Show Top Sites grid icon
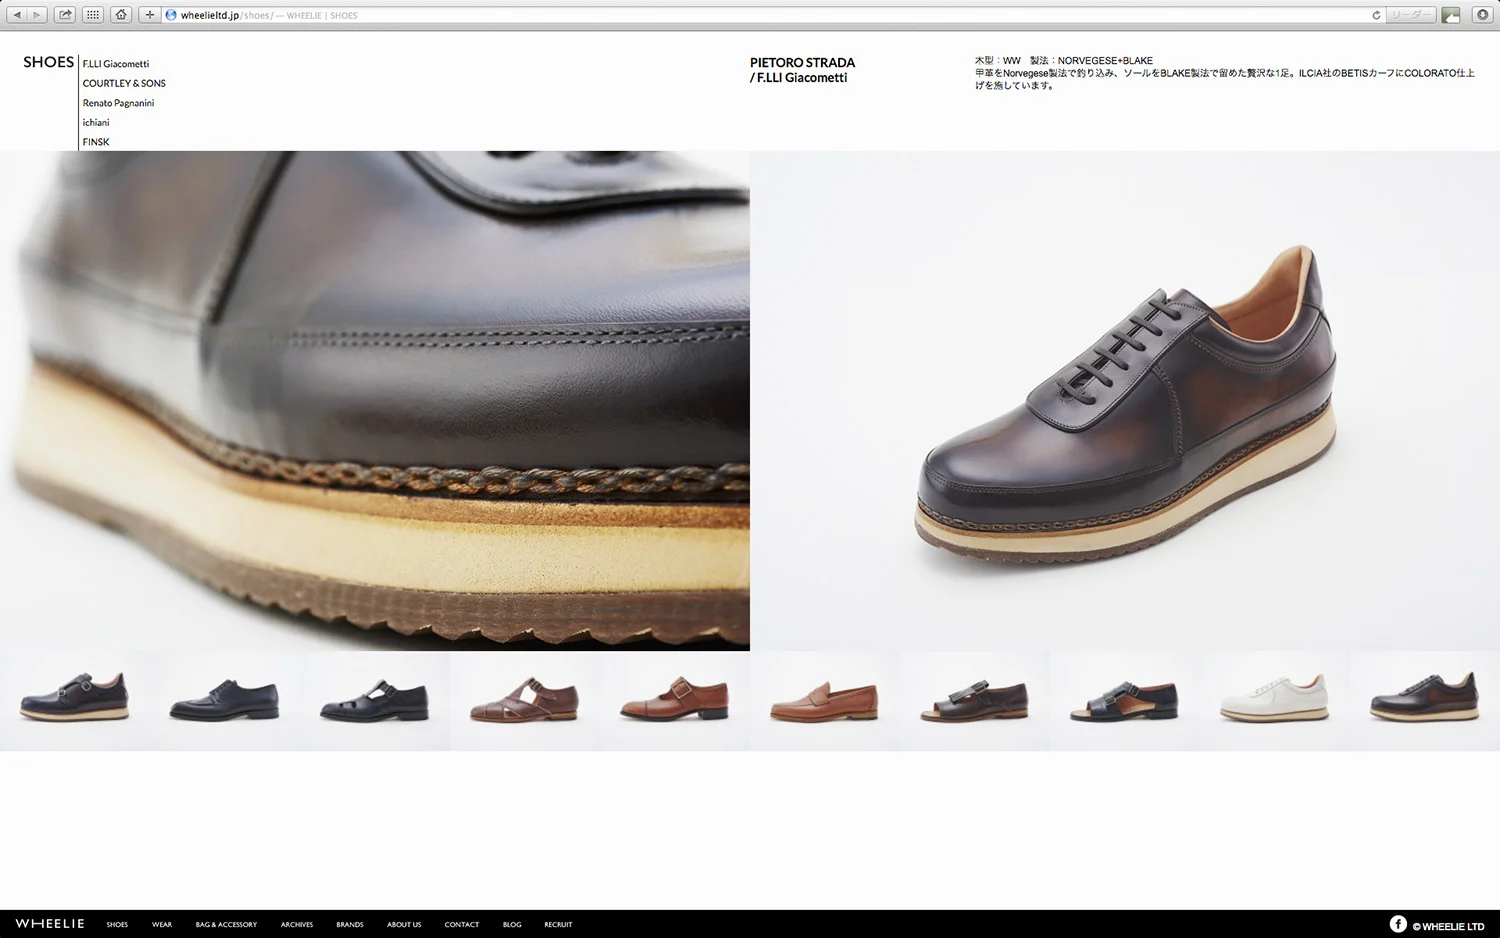The width and height of the screenshot is (1500, 938). (x=92, y=15)
